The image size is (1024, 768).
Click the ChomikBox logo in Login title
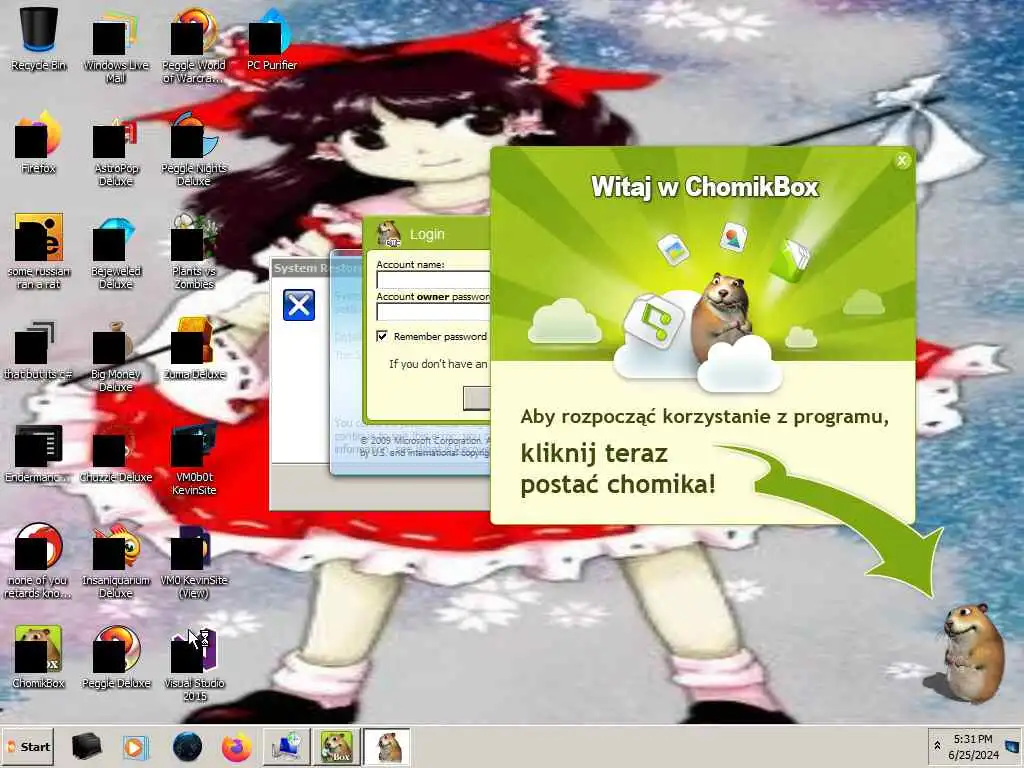(x=389, y=234)
